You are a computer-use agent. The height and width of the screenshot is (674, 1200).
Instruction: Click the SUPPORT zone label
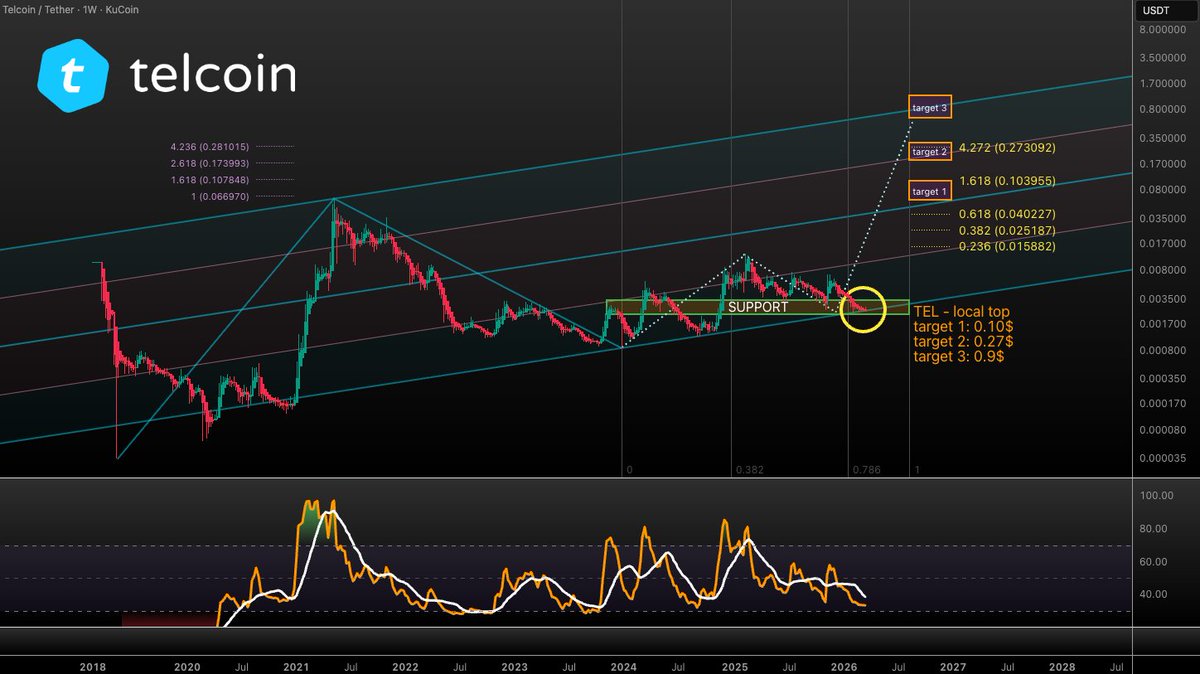pyautogui.click(x=758, y=307)
